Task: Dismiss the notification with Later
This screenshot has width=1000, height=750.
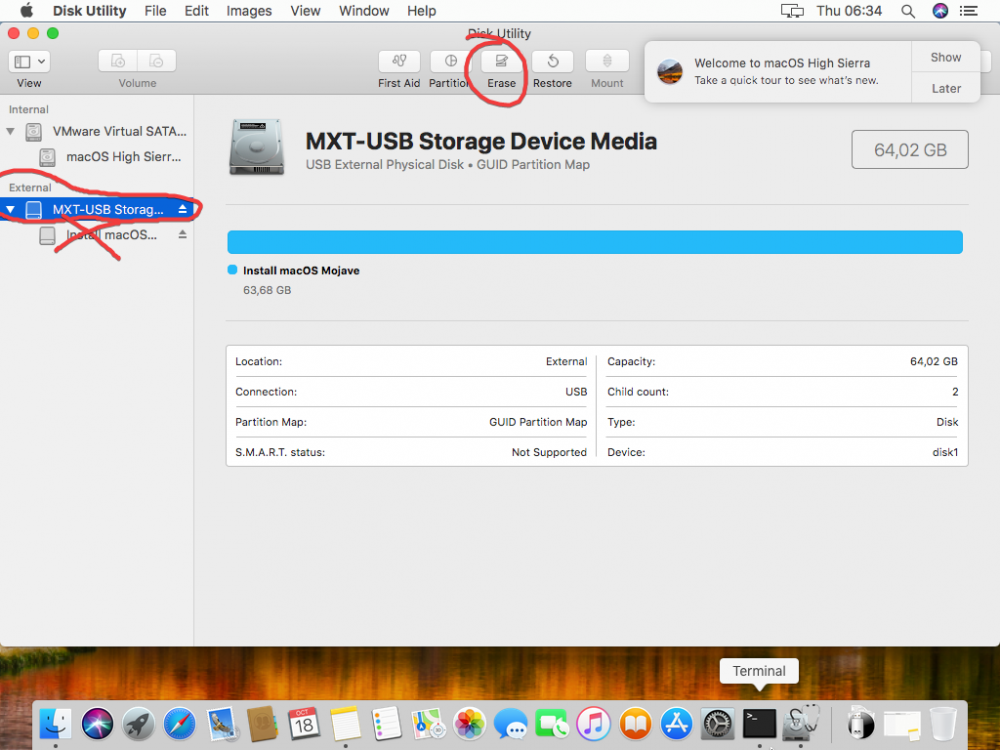Action: click(946, 88)
